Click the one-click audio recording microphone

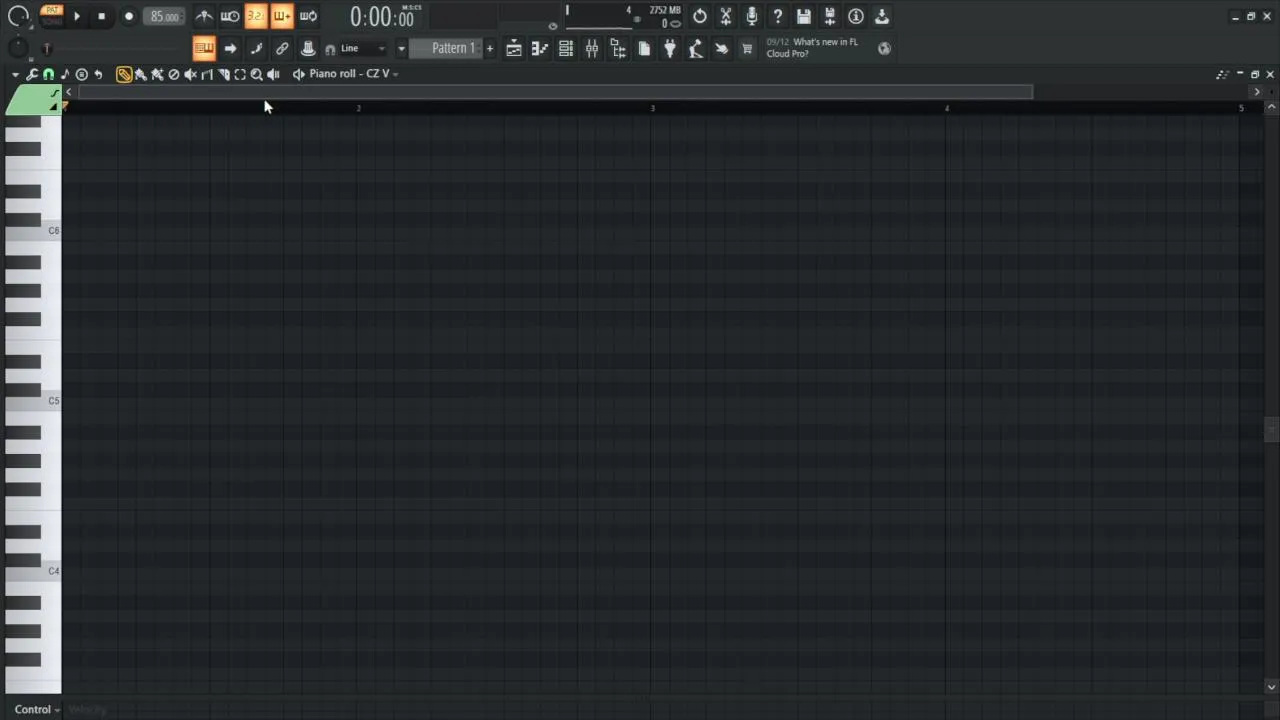(x=752, y=16)
